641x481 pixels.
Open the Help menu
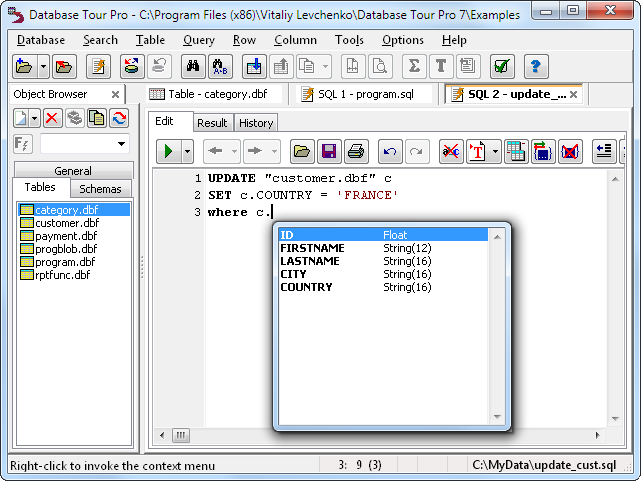tap(454, 40)
